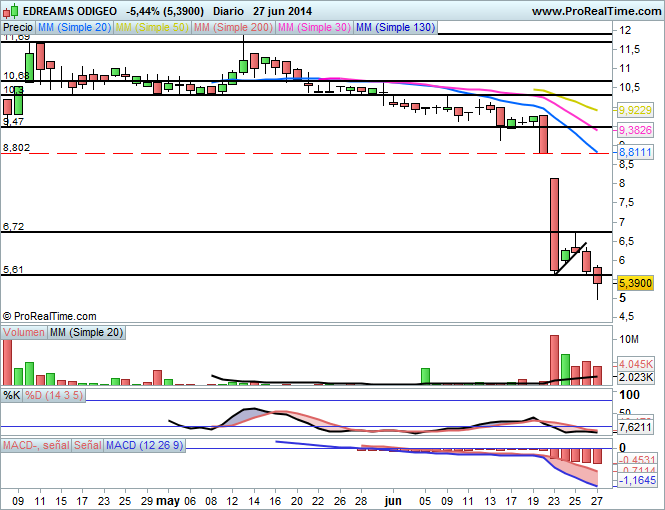Click the tallest red volume bar at 10M
The image size is (665, 510).
click(554, 360)
